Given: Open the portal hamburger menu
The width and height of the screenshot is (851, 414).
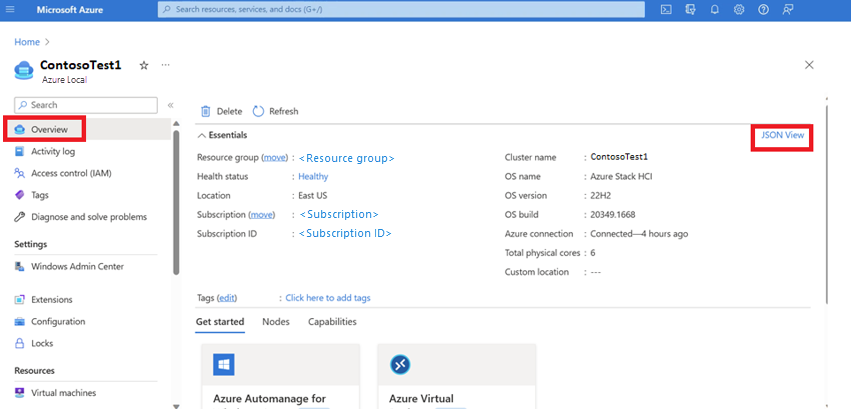Looking at the screenshot, I should click(10, 9).
